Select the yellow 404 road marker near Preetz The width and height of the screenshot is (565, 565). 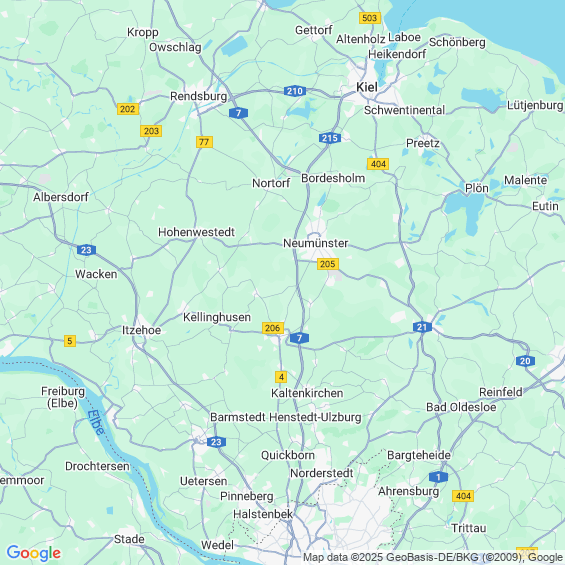tap(378, 164)
